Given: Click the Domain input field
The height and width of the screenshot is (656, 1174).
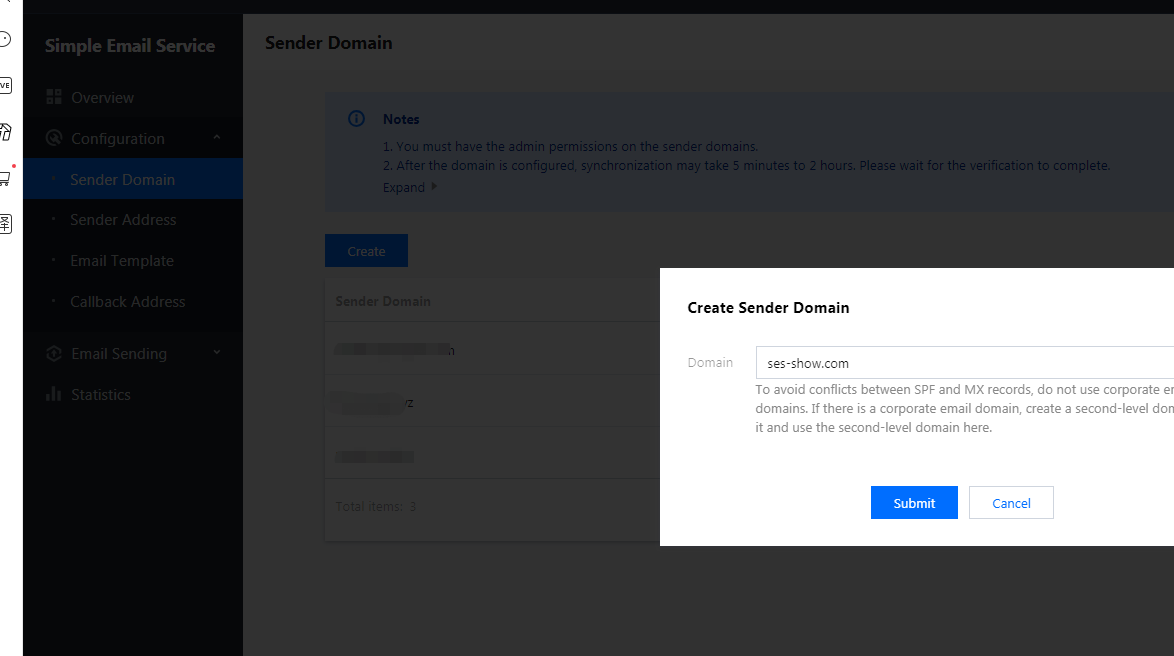Looking at the screenshot, I should [960, 363].
